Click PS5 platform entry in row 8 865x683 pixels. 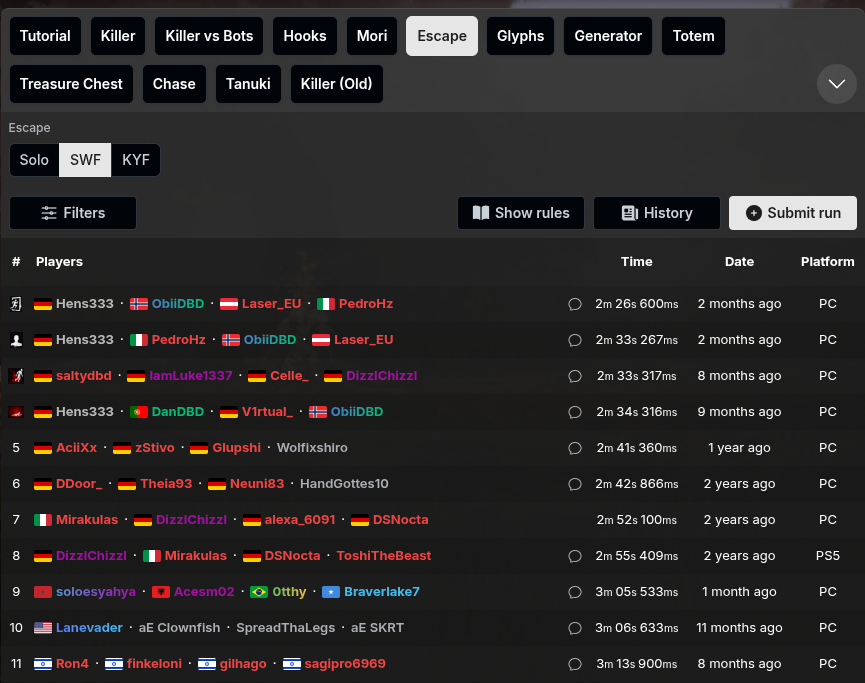827,556
